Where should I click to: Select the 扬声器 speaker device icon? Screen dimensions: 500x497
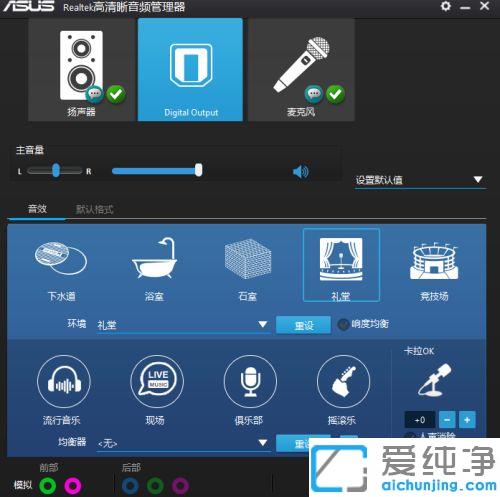coord(81,66)
